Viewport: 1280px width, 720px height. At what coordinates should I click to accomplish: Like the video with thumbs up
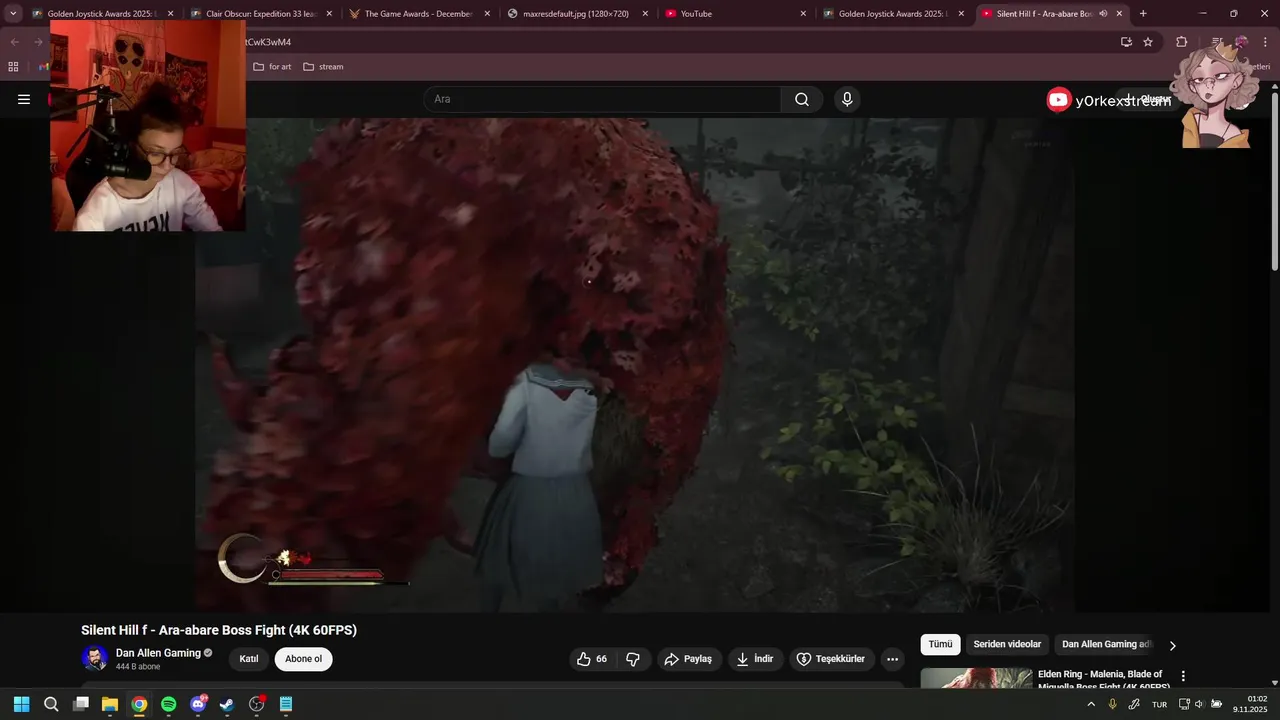592,659
